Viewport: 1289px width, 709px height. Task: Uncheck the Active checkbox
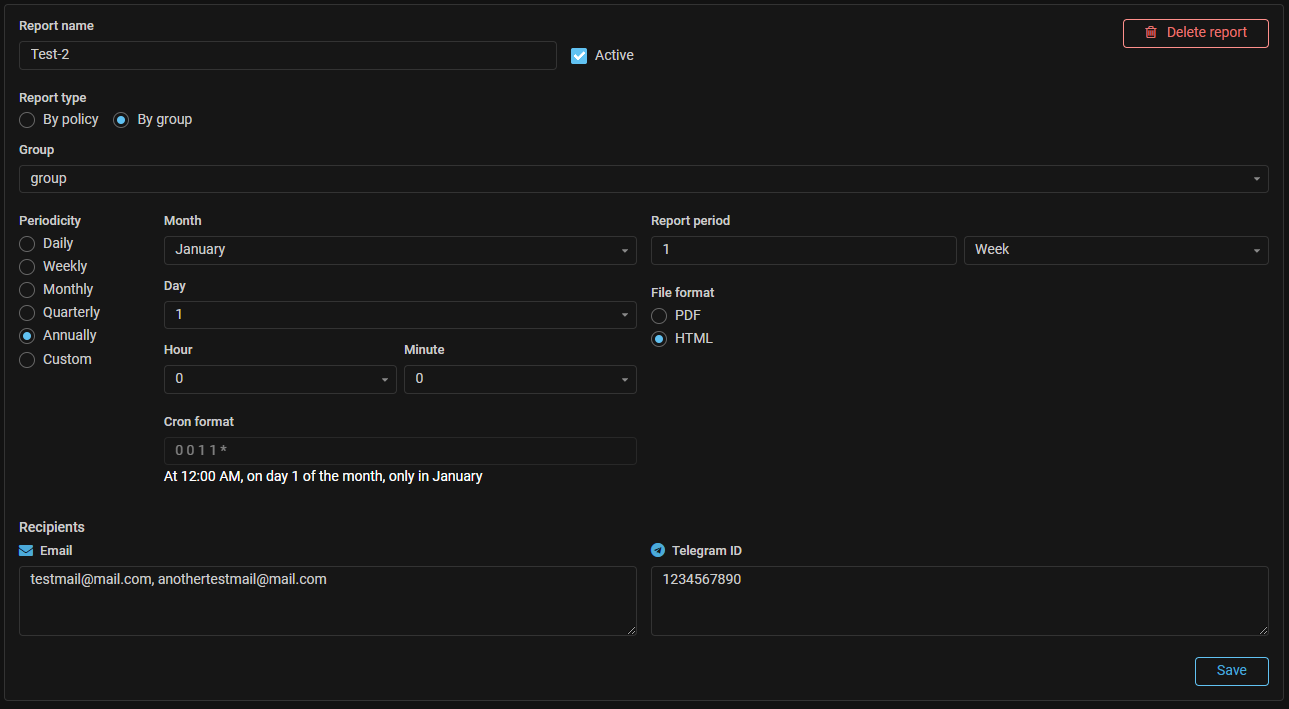click(579, 56)
